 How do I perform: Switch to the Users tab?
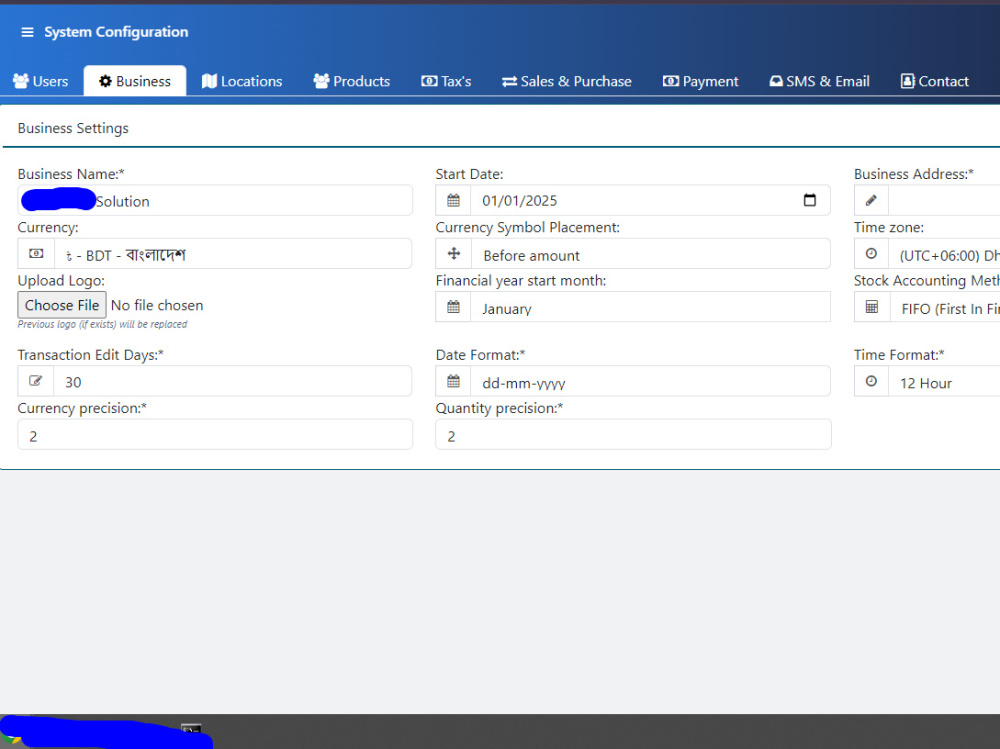[x=41, y=81]
